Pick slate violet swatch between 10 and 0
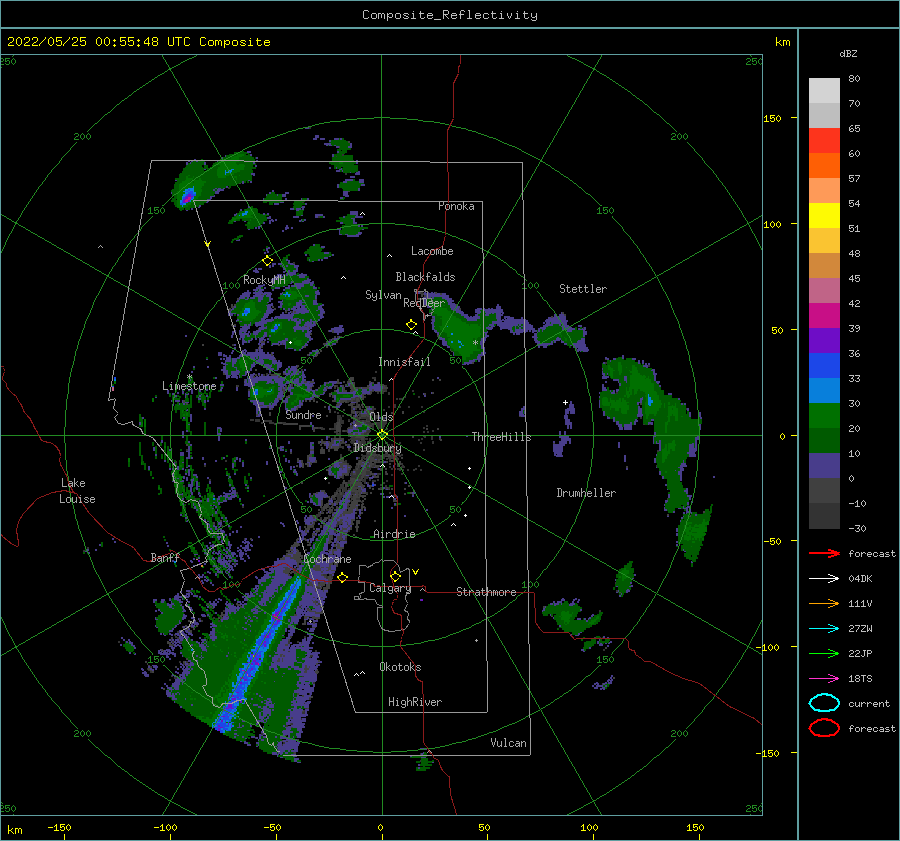This screenshot has height=841, width=900. tap(824, 465)
